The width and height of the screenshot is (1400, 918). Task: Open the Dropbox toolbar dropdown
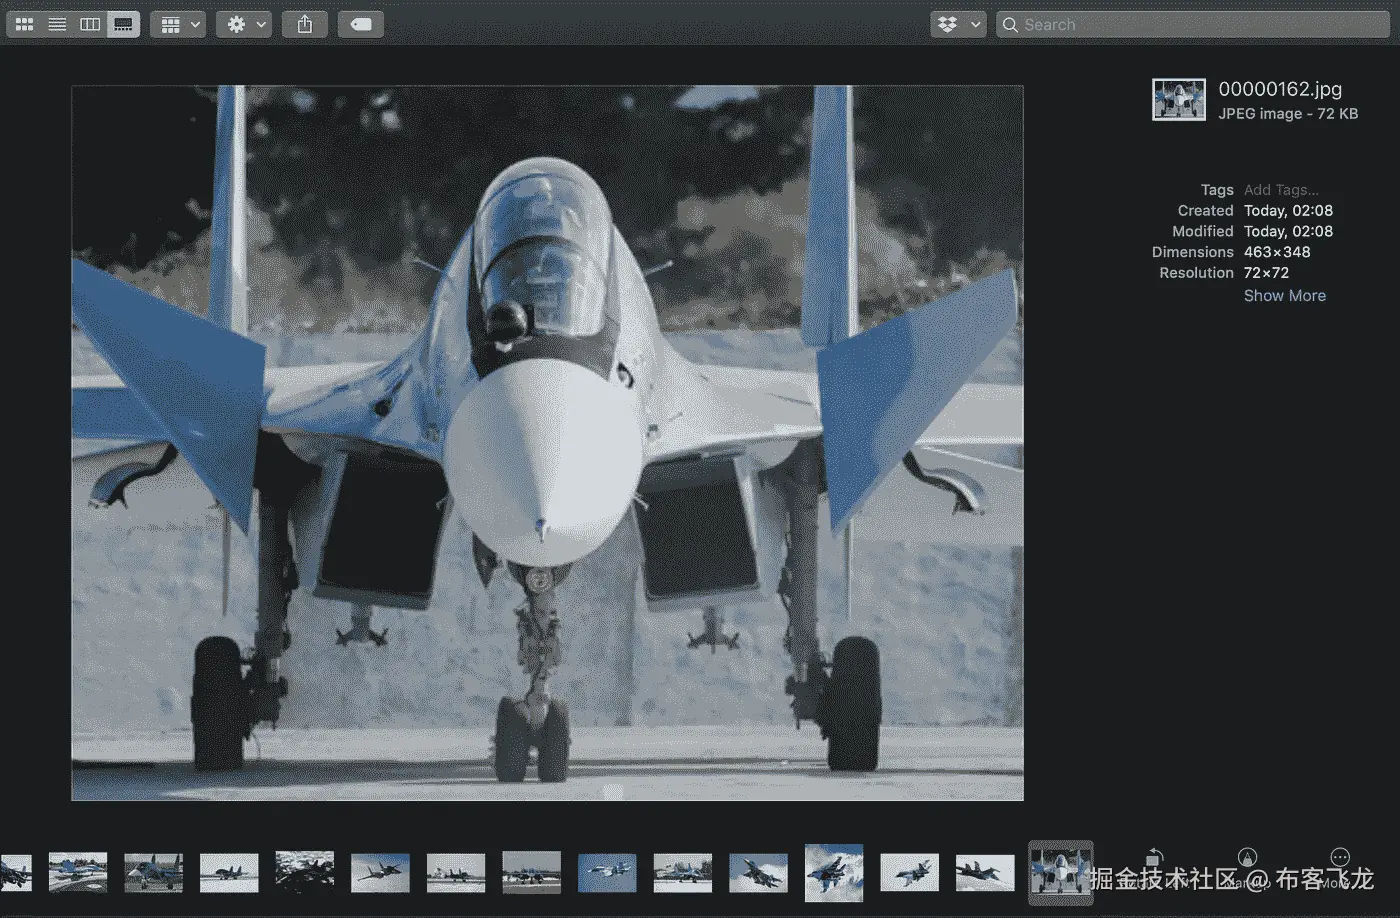click(958, 24)
